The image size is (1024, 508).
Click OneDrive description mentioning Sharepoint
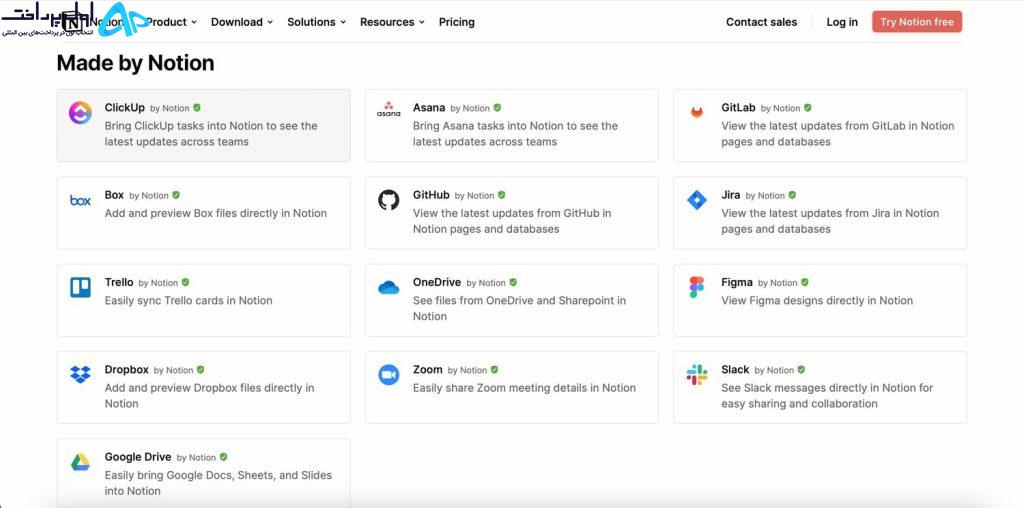(519, 308)
